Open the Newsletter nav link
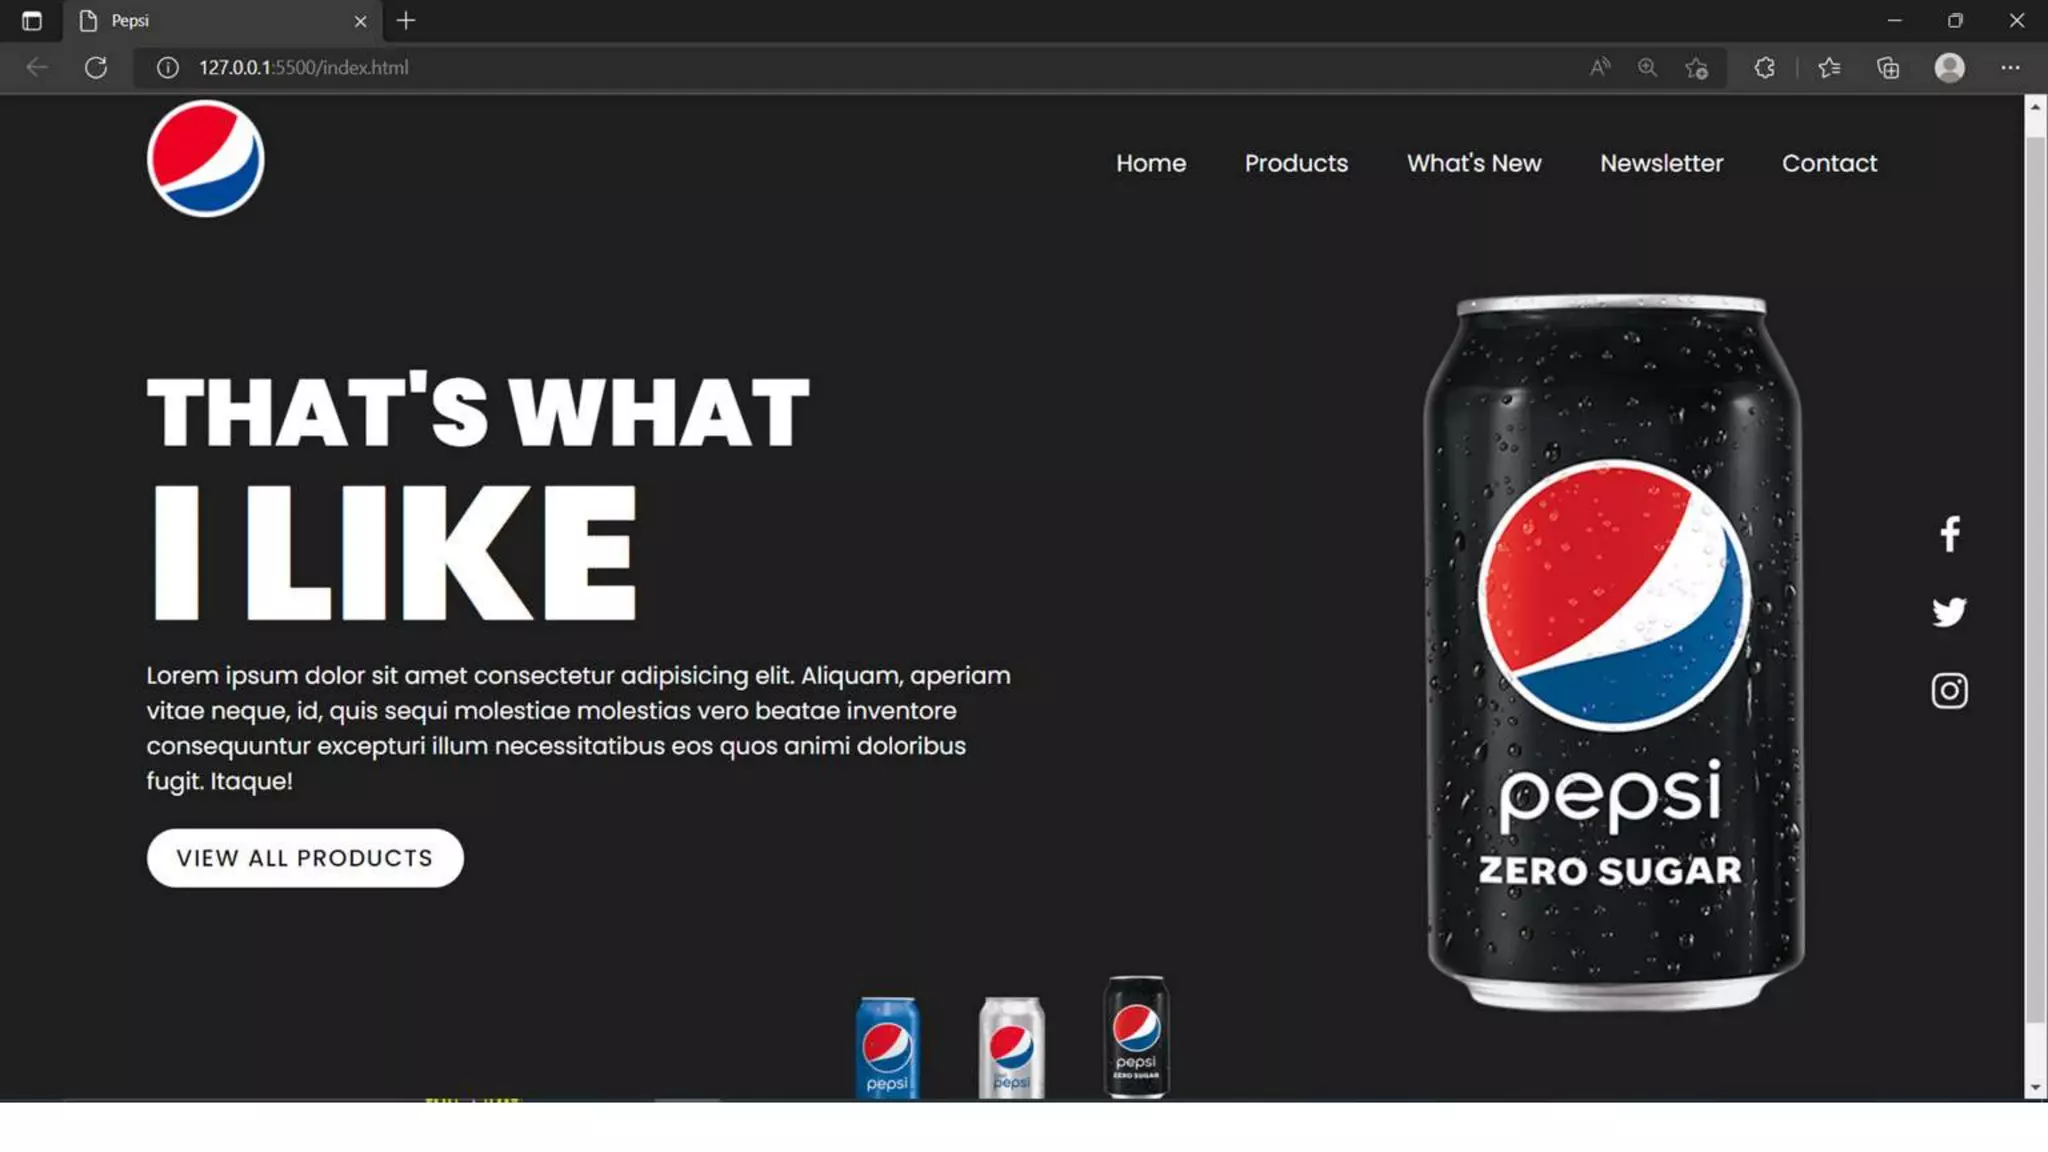The image size is (2048, 1152). pos(1661,163)
